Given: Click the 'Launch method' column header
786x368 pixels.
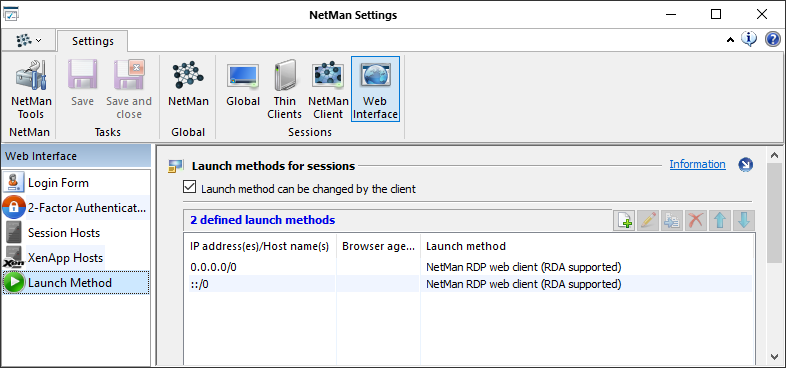Looking at the screenshot, I should [x=586, y=246].
